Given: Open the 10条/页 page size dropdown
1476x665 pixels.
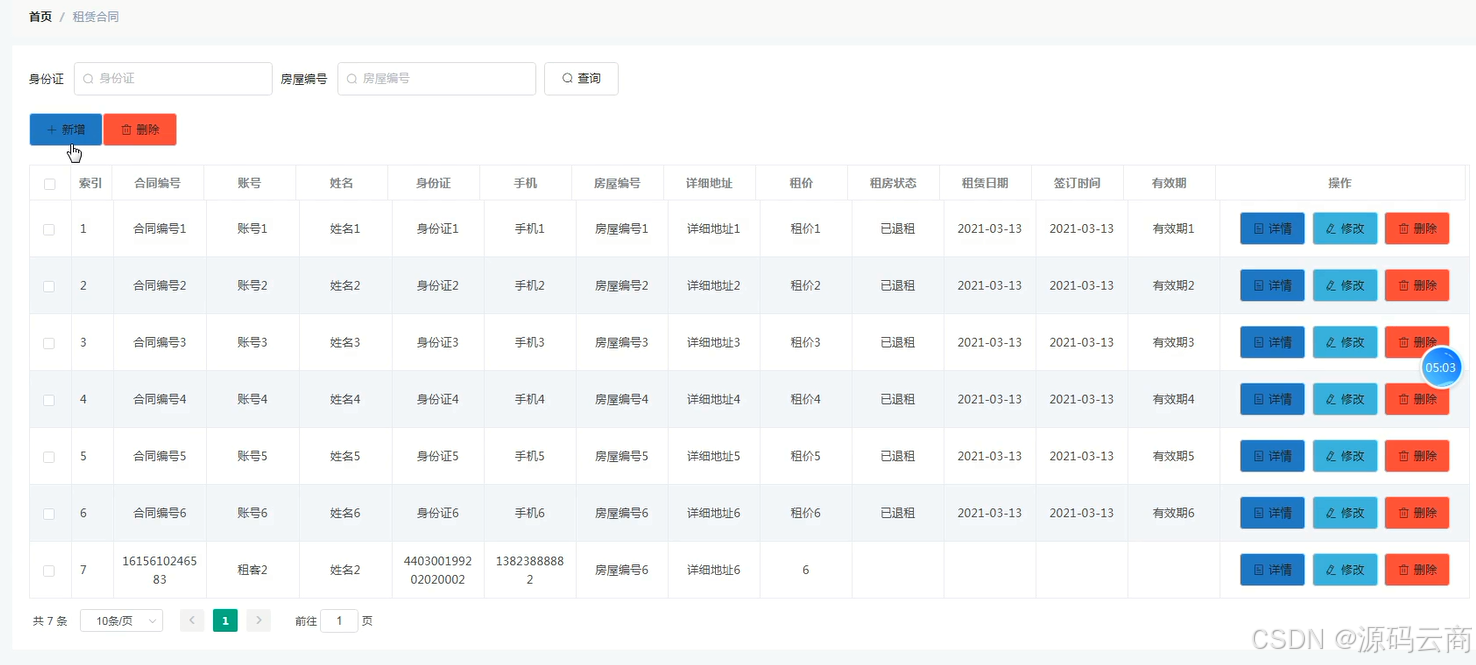Looking at the screenshot, I should point(121,621).
